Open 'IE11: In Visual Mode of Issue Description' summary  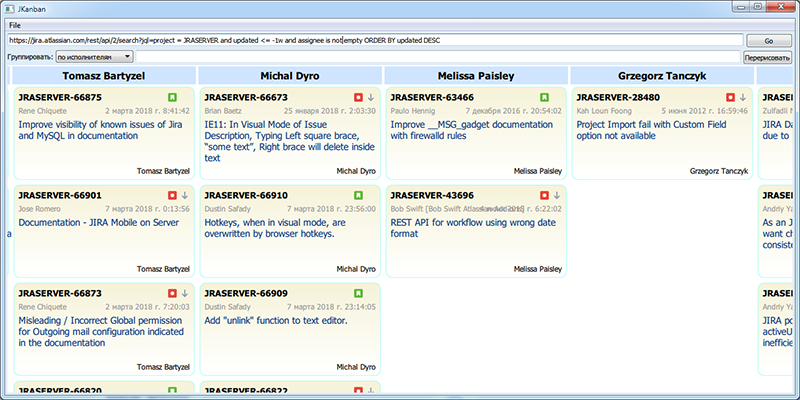(x=289, y=141)
